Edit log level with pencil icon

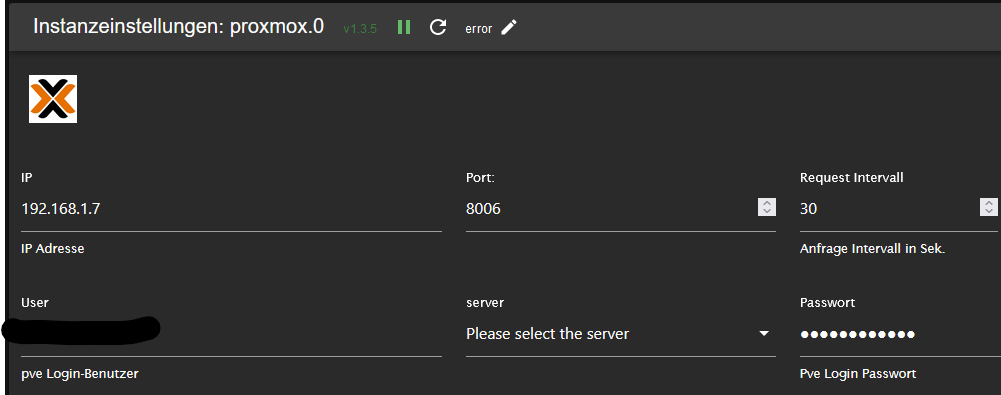click(x=509, y=27)
